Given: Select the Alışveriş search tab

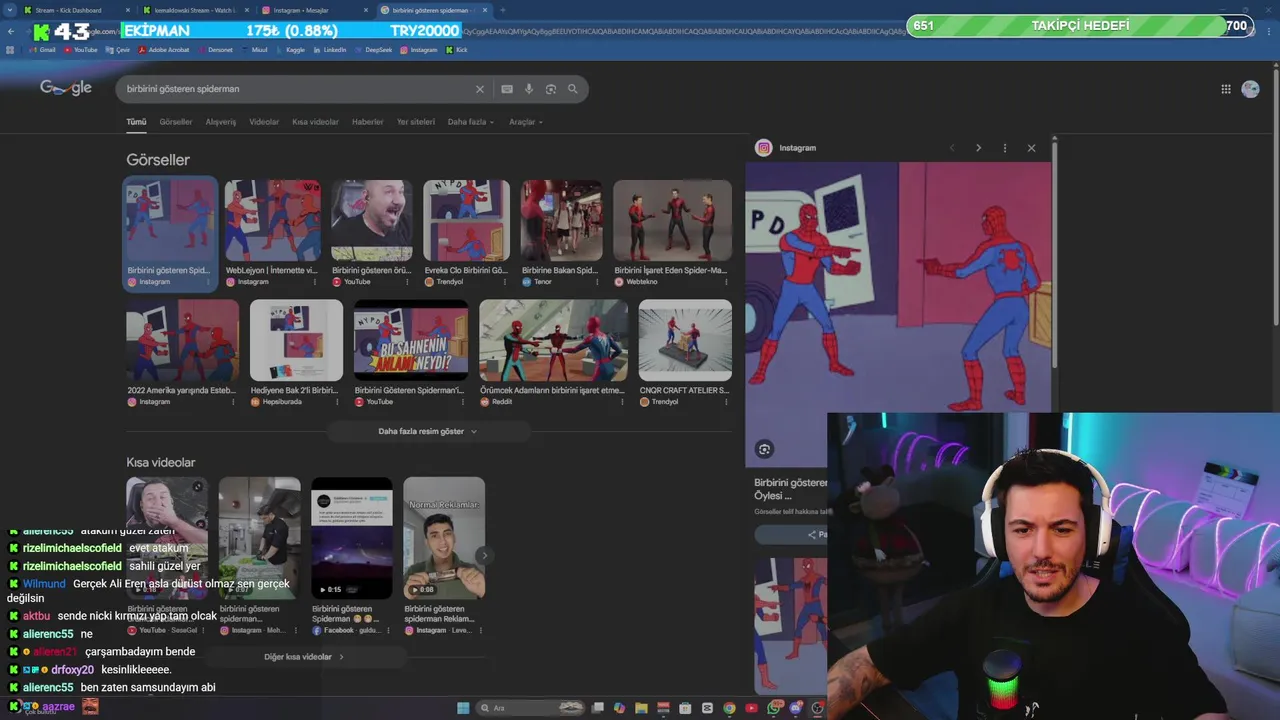Looking at the screenshot, I should click(x=221, y=122).
